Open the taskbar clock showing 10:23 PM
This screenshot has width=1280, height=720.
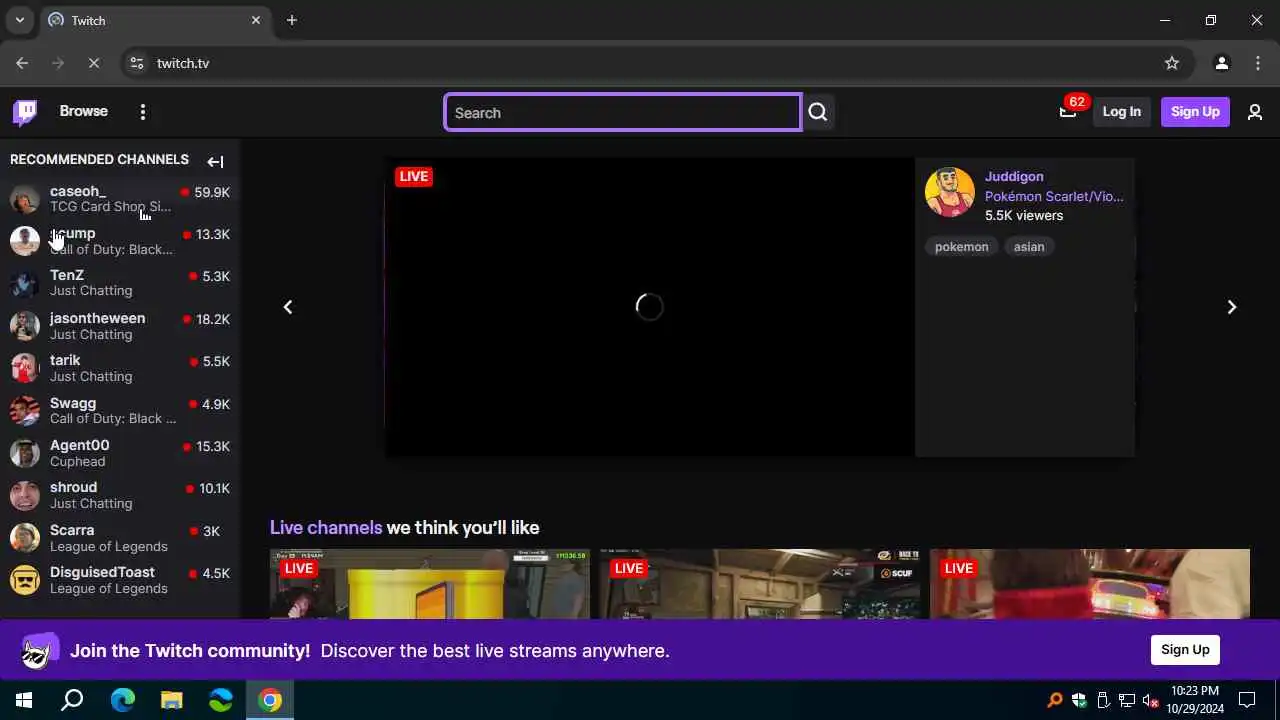[x=1194, y=700]
